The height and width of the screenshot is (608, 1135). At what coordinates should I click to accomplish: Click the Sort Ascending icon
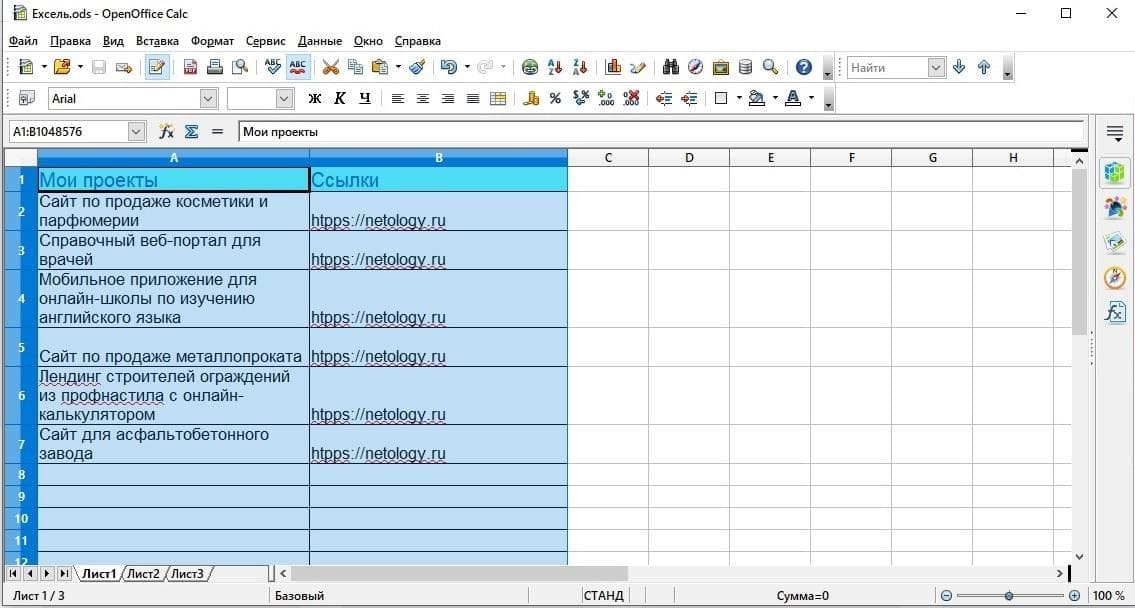point(555,67)
